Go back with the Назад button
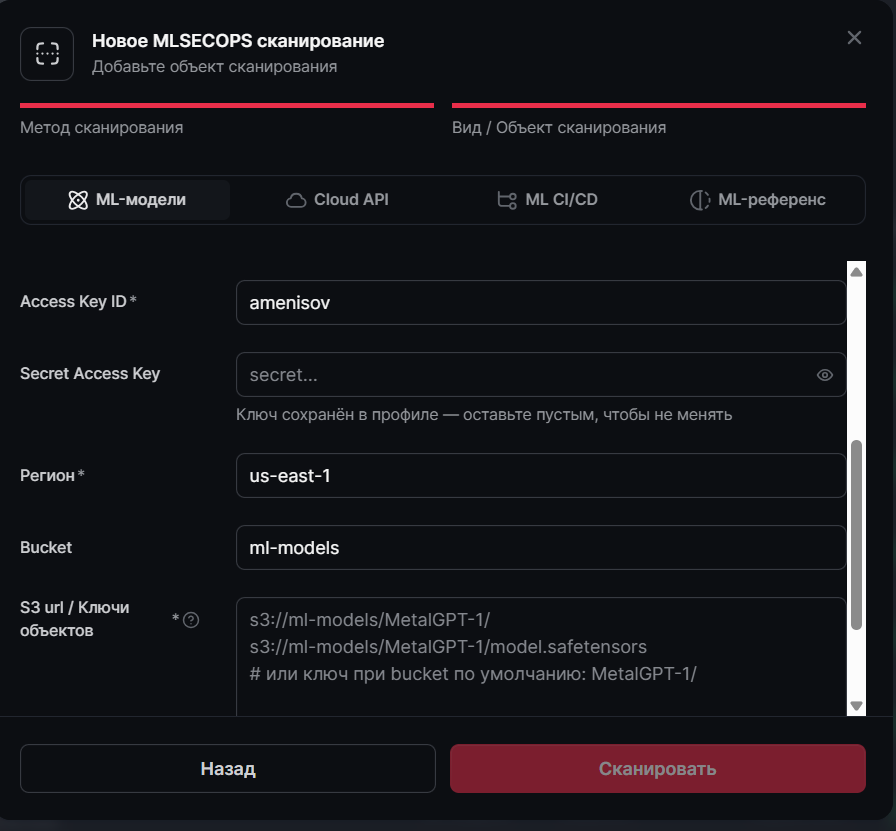This screenshot has width=896, height=831. pos(227,768)
